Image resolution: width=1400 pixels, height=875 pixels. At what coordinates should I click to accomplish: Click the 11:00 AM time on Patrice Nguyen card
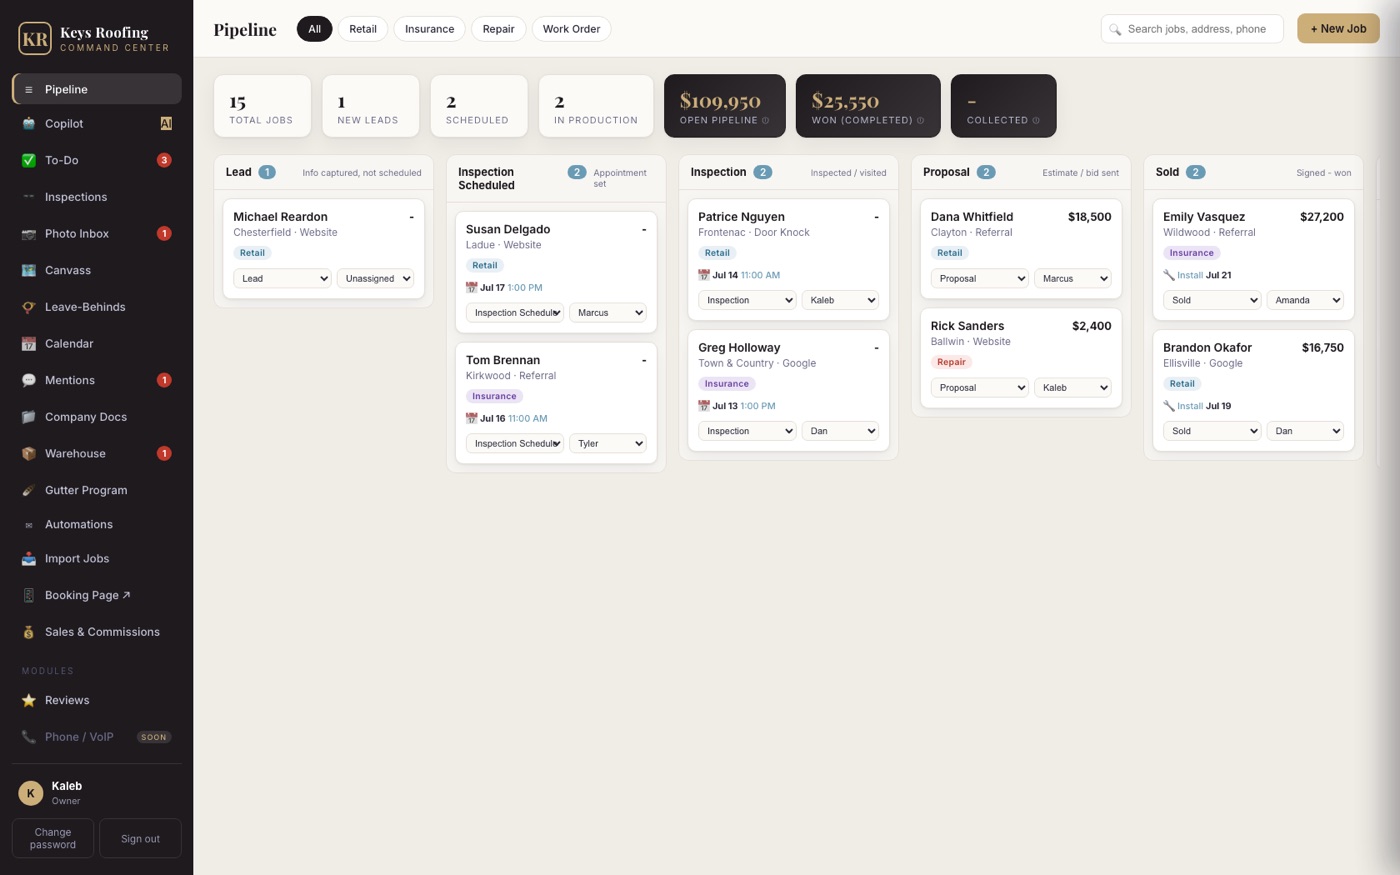(760, 275)
